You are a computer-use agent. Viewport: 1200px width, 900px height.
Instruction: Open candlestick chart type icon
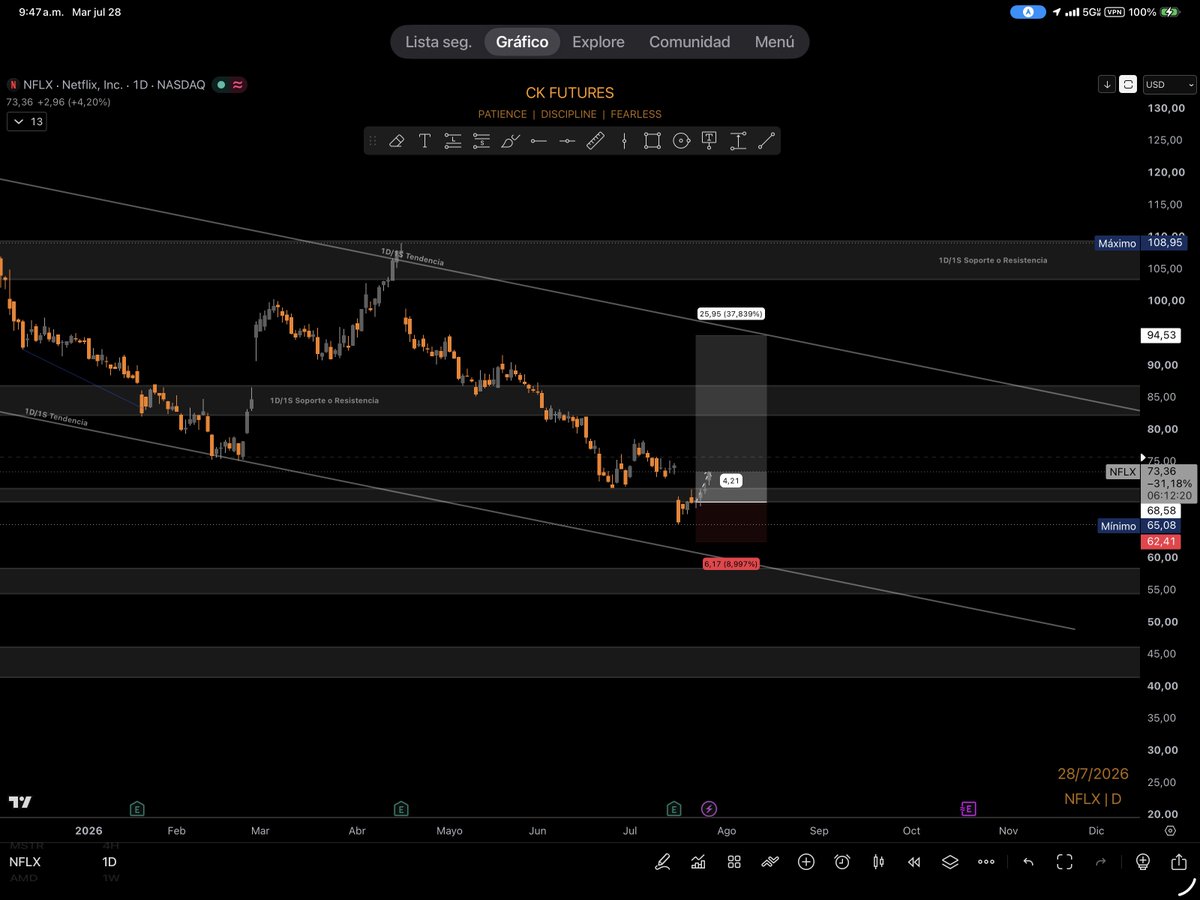click(x=878, y=862)
